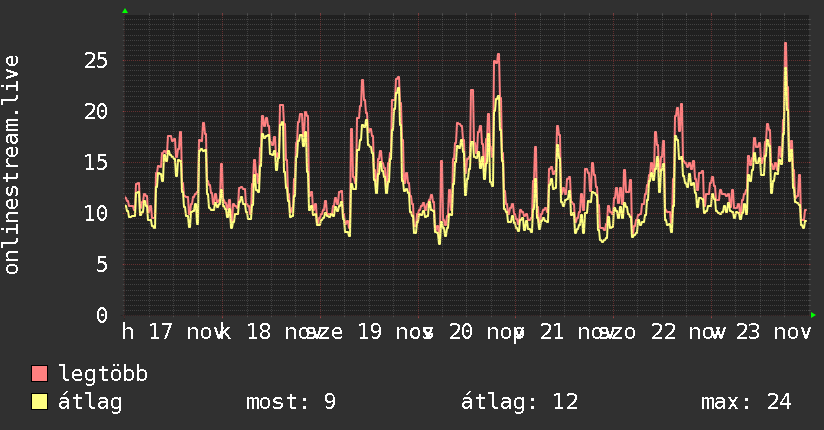824x430 pixels.
Task: Click the 'átlag: 12' average value
Action: [x=519, y=402]
